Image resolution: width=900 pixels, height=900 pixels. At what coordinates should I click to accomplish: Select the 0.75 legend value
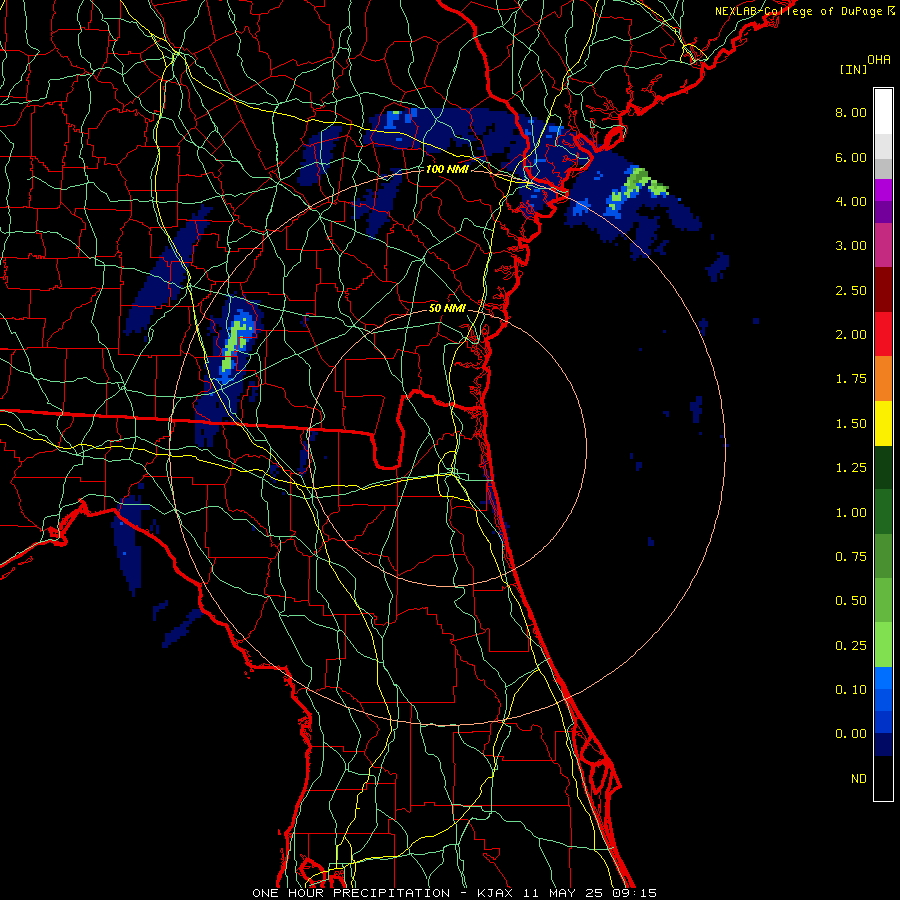[851, 557]
